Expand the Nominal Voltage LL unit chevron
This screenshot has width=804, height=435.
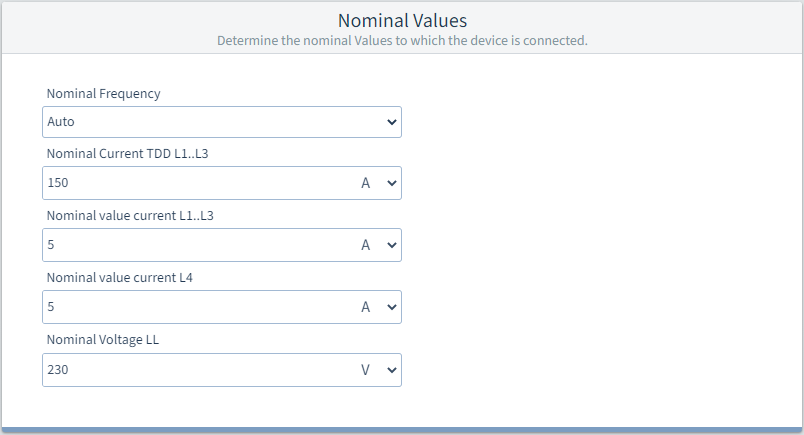click(391, 370)
